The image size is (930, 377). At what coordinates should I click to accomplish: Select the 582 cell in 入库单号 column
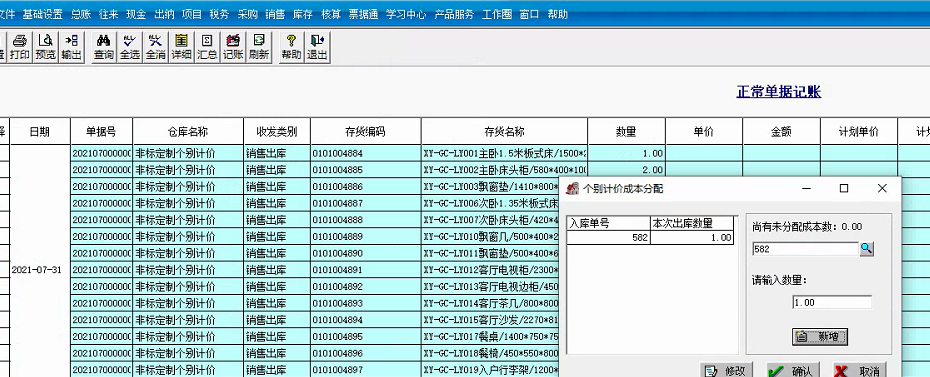click(x=609, y=238)
